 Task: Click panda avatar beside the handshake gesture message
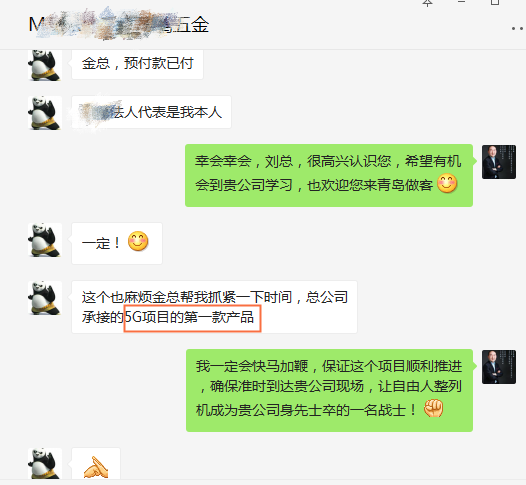point(45,463)
